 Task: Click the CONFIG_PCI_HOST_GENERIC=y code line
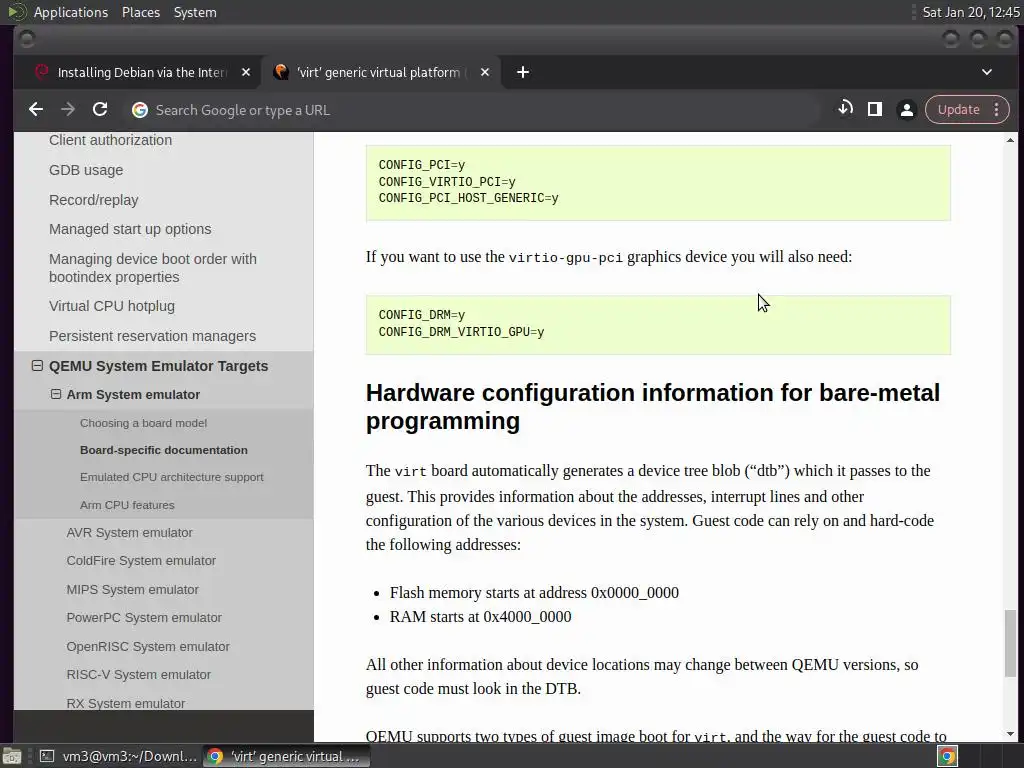[x=468, y=199]
